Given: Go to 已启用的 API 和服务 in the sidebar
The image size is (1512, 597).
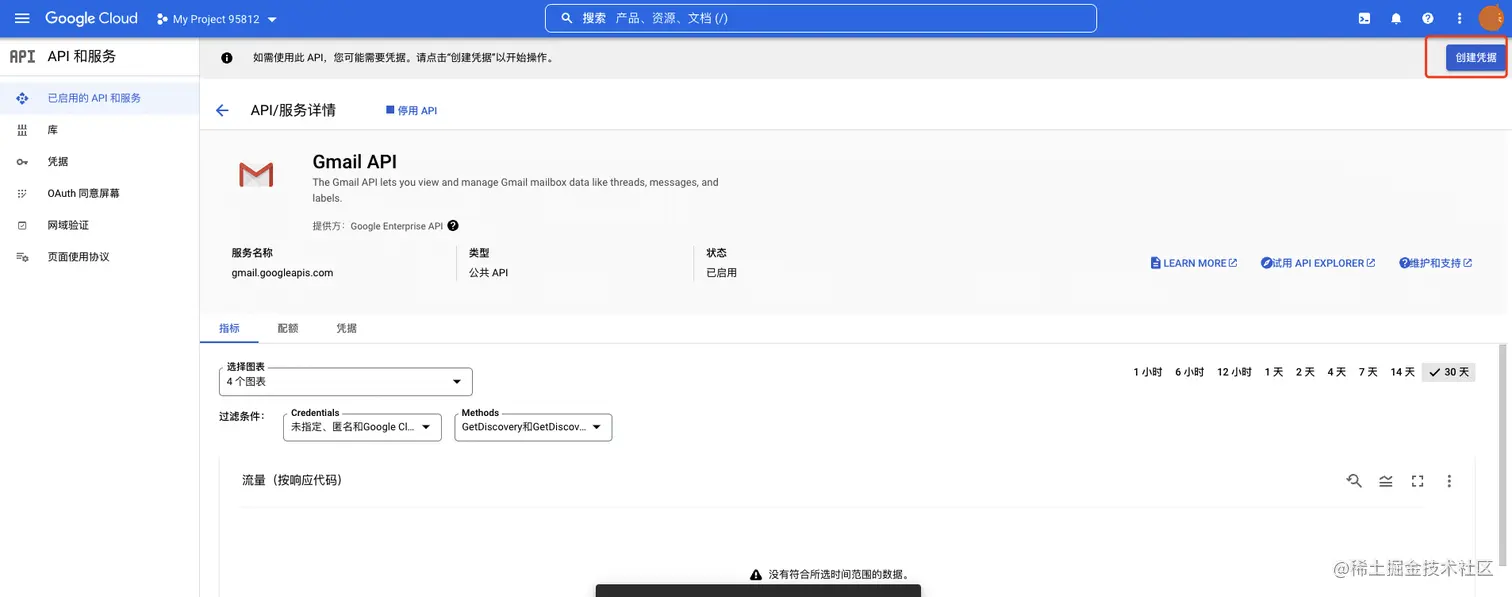Looking at the screenshot, I should 99,98.
